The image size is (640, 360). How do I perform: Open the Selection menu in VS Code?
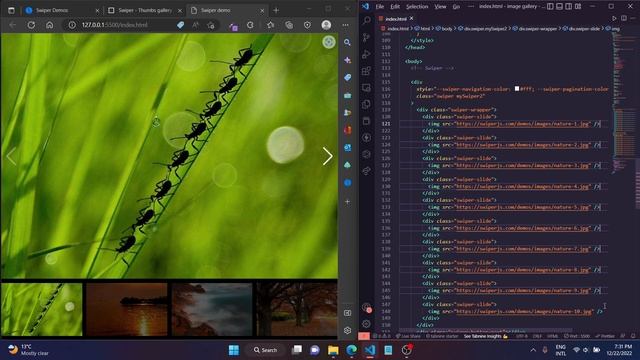[417, 7]
